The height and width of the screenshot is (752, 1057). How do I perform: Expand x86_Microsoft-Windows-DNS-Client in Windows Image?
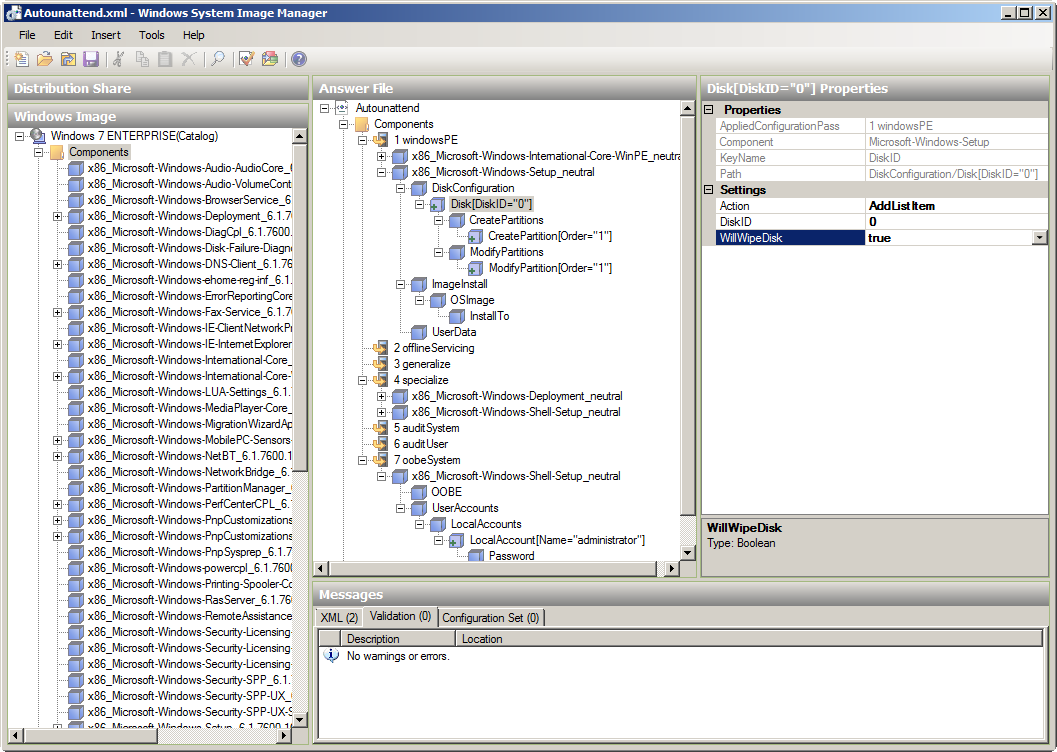pos(57,264)
